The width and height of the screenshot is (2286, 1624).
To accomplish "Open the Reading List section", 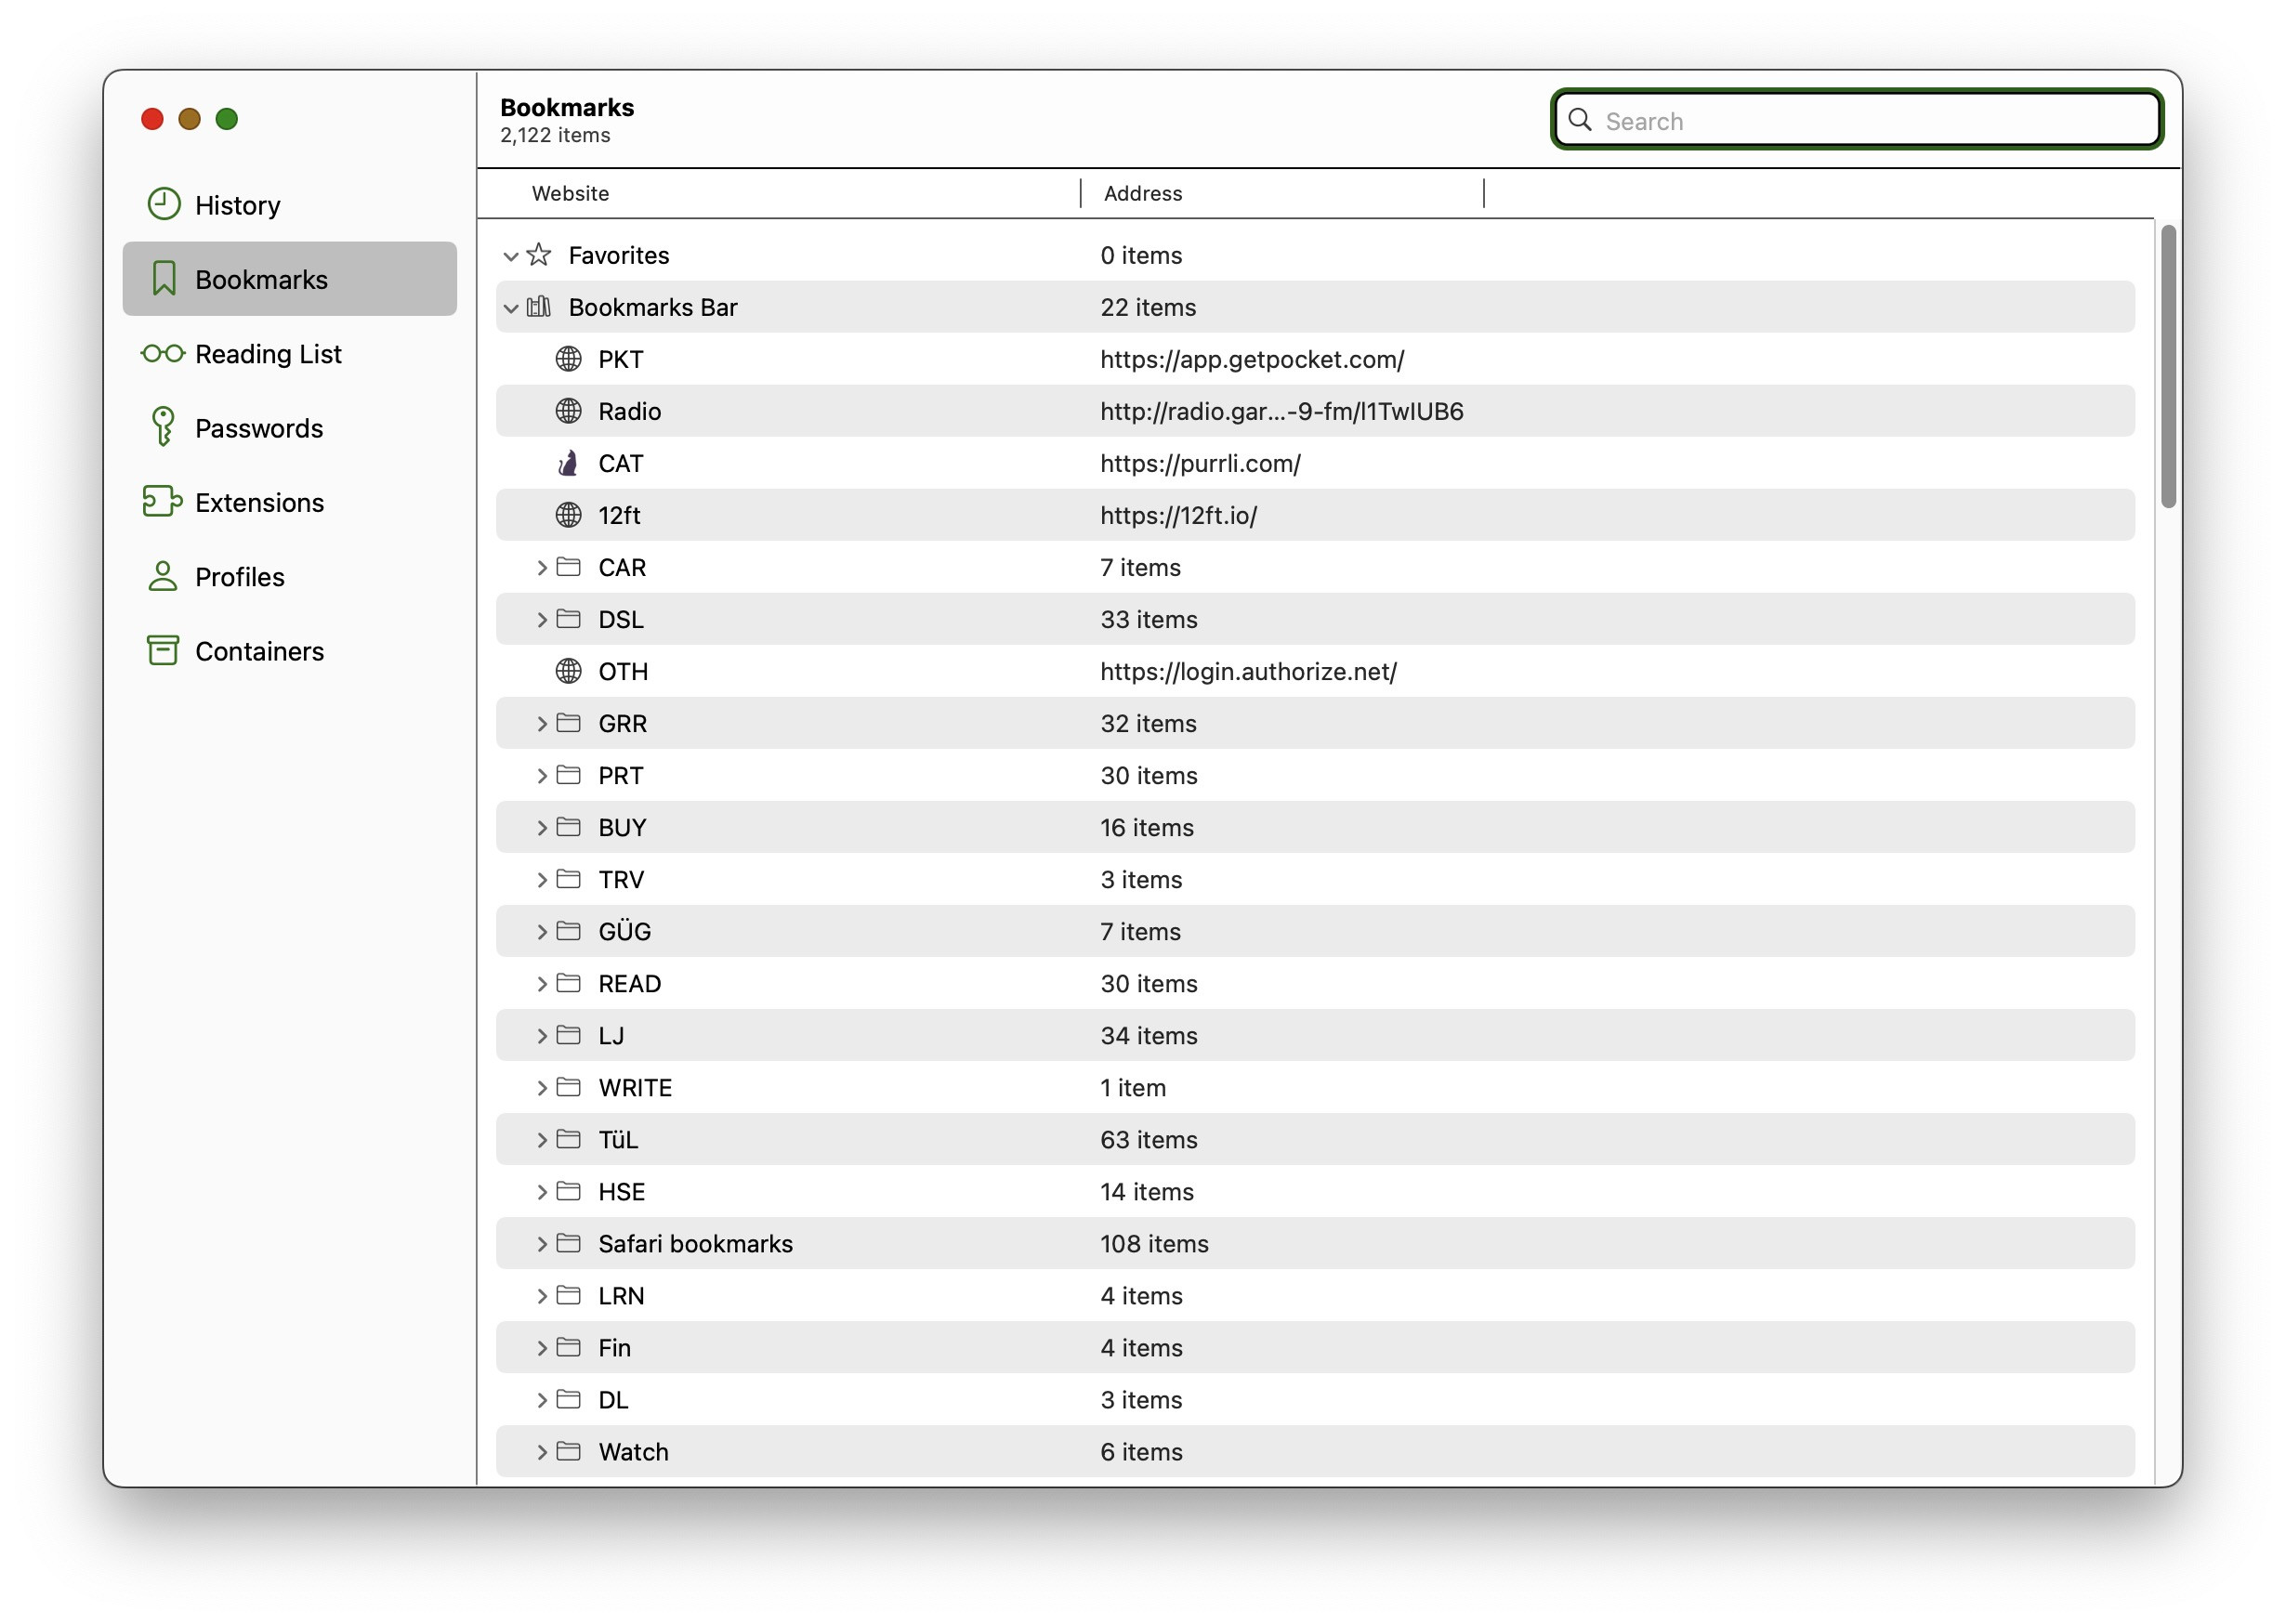I will pyautogui.click(x=289, y=353).
